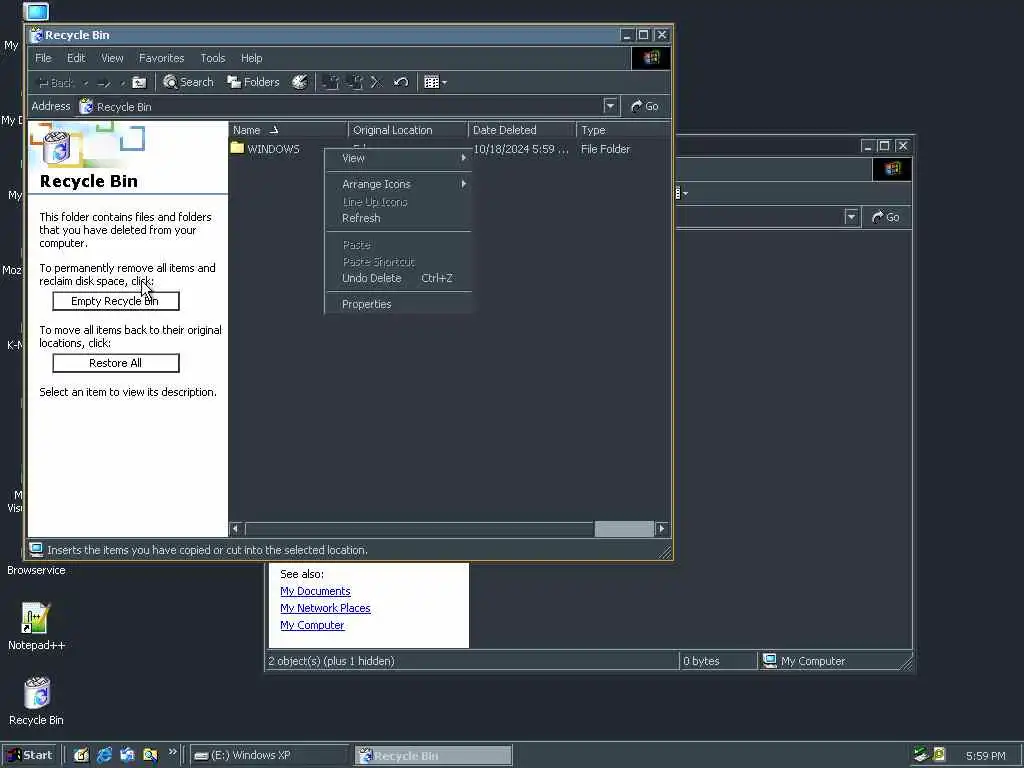
Task: Click the Recycle Bin icon in address bar
Action: coord(86,106)
